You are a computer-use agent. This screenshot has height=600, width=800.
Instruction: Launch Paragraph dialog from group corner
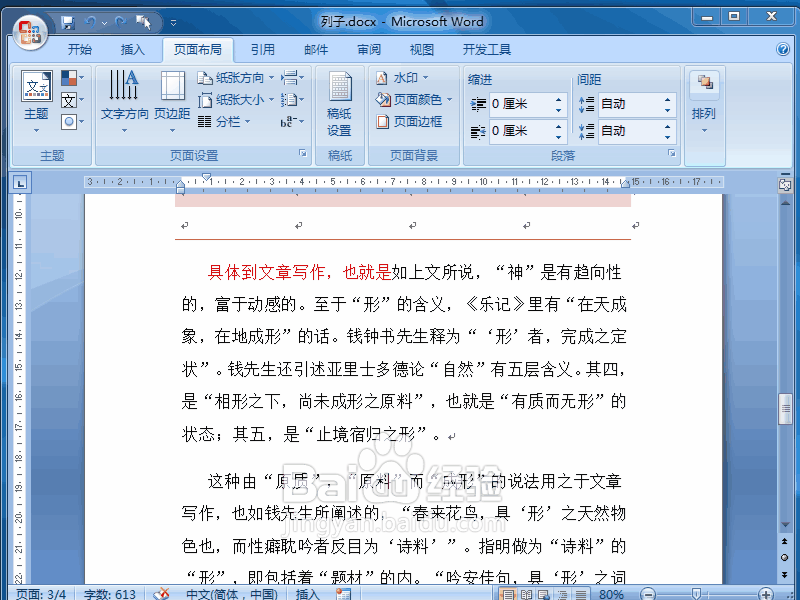[672, 153]
